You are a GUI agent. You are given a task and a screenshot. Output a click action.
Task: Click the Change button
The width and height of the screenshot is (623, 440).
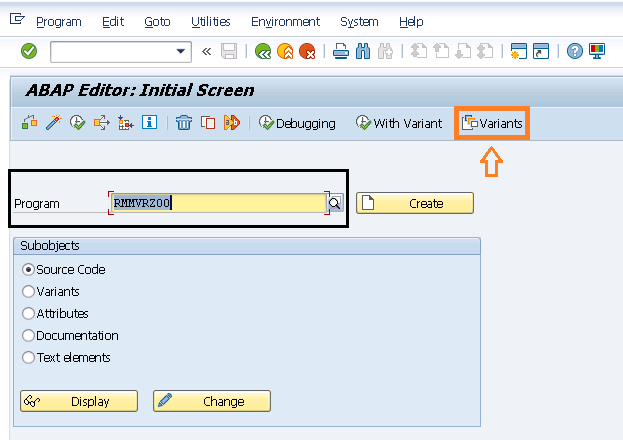pyautogui.click(x=212, y=401)
